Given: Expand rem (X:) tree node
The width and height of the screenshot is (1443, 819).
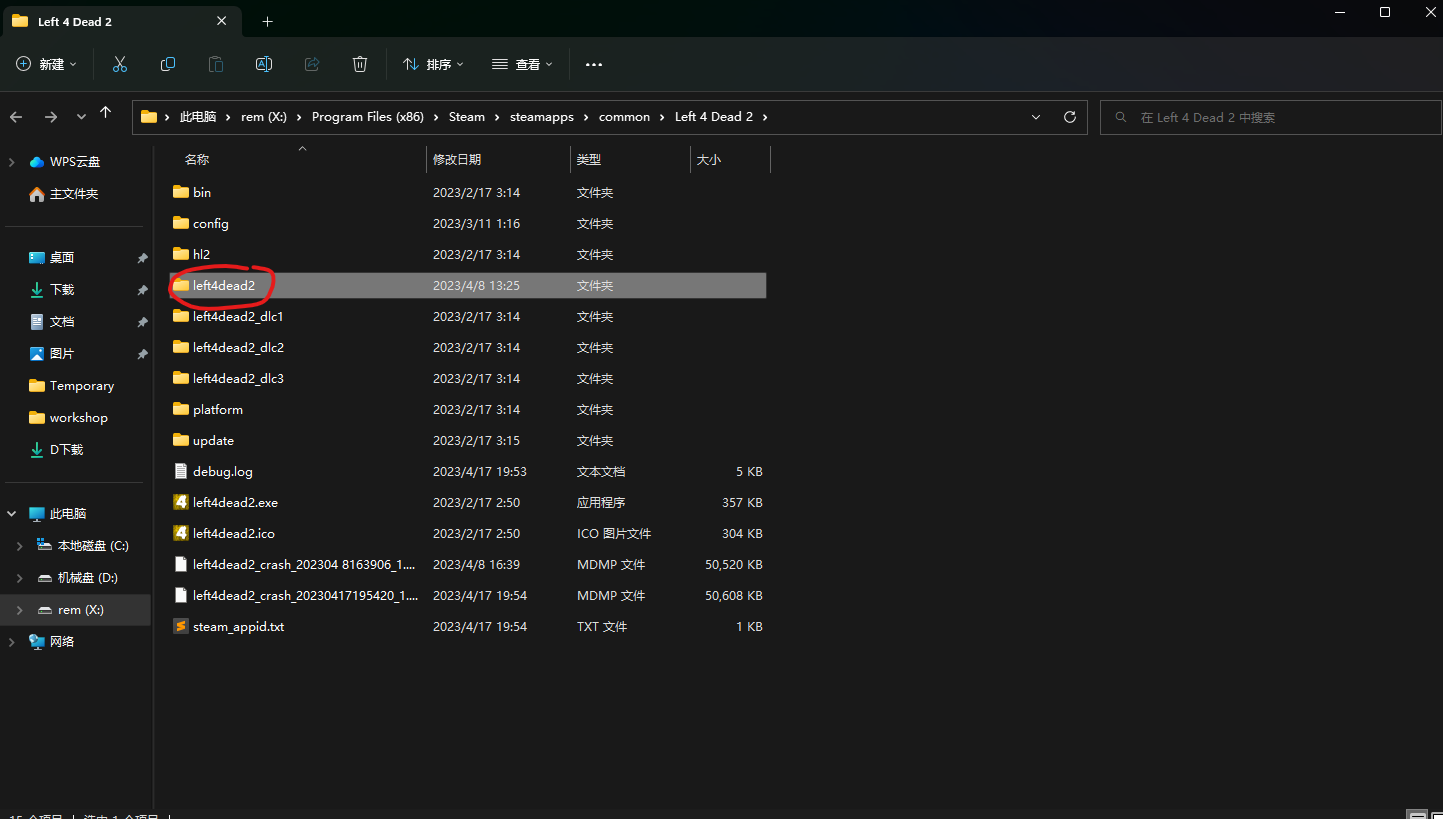Looking at the screenshot, I should click(20, 610).
